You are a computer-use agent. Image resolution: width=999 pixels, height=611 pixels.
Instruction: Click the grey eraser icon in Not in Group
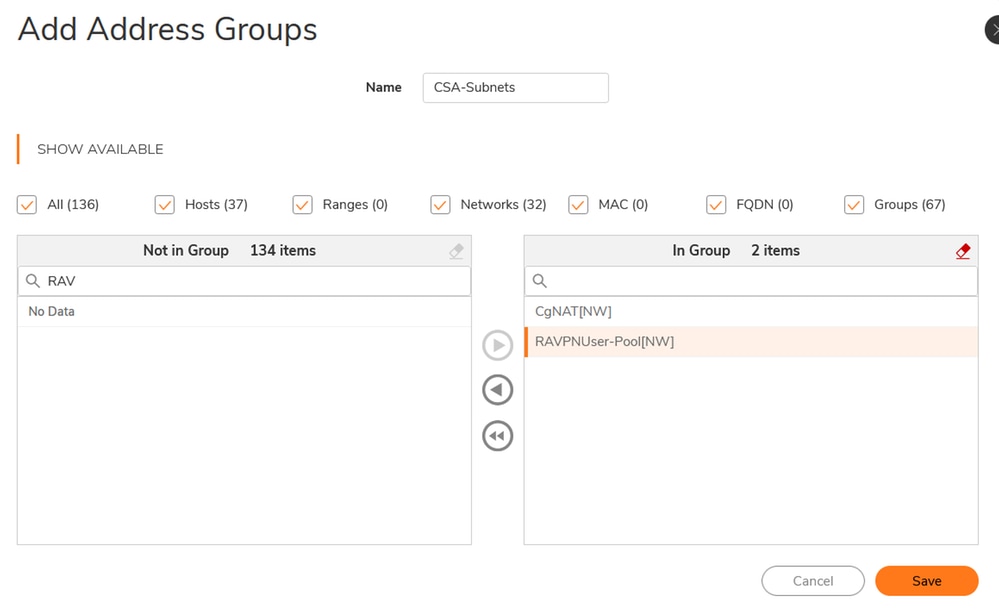click(456, 251)
